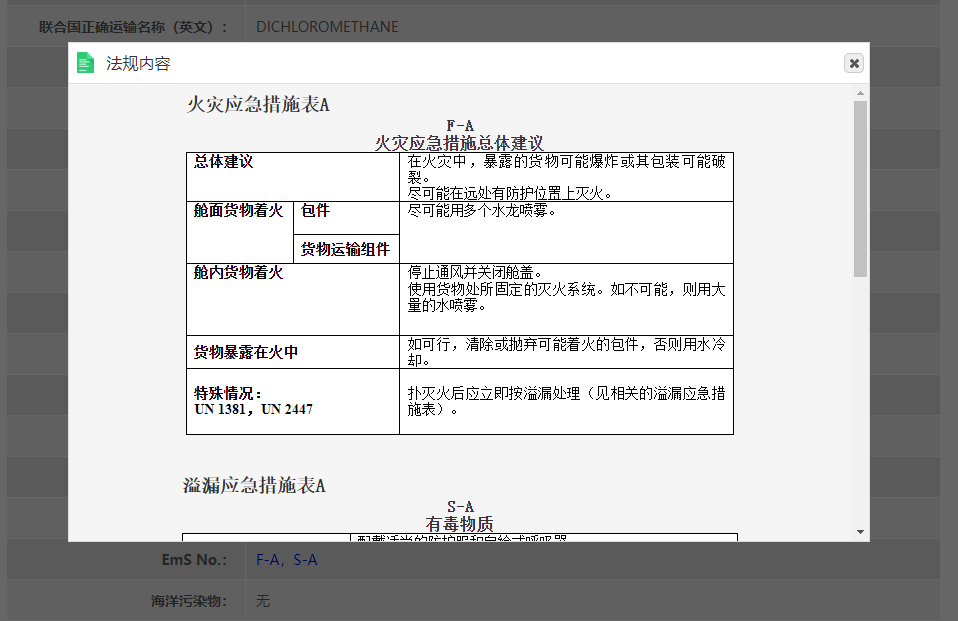The width and height of the screenshot is (958, 621).
Task: Click the 无 value for 海洋污染物
Action: [x=263, y=601]
